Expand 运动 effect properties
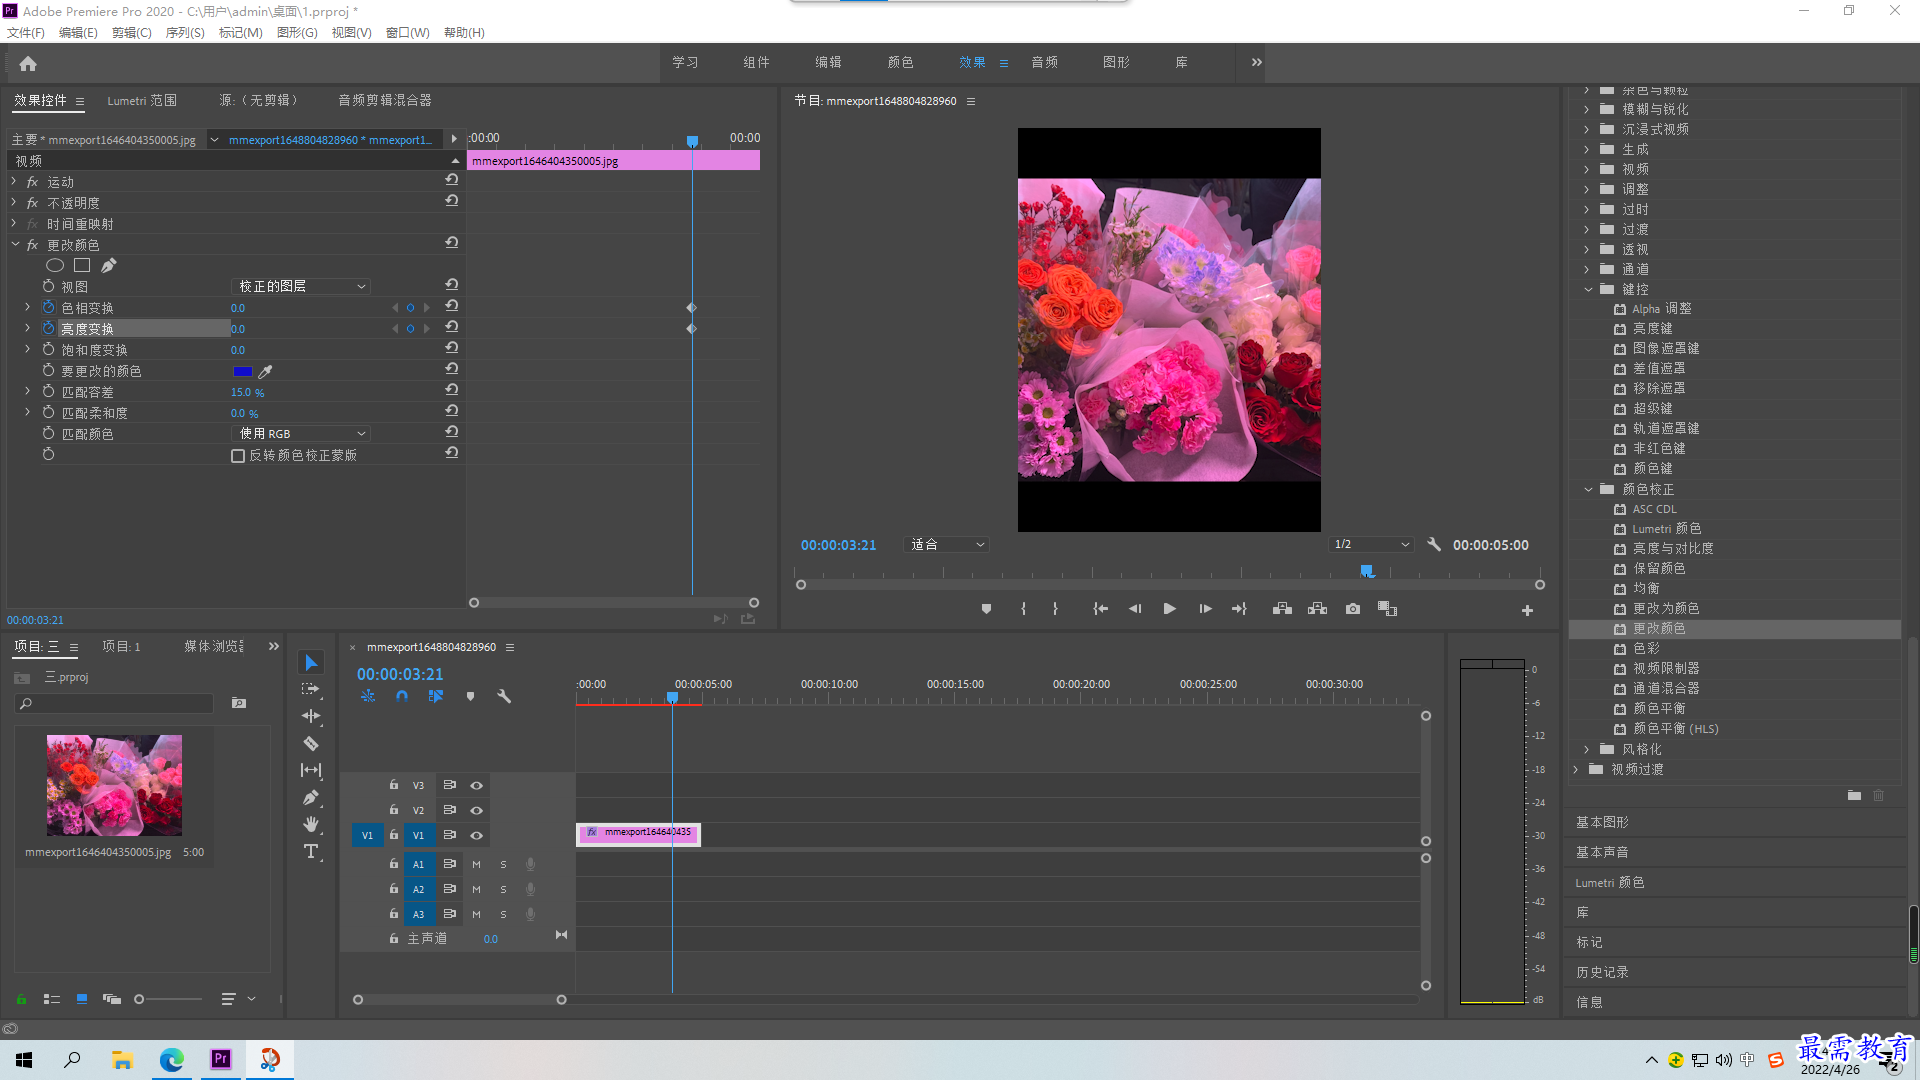This screenshot has height=1080, width=1920. pyautogui.click(x=14, y=181)
